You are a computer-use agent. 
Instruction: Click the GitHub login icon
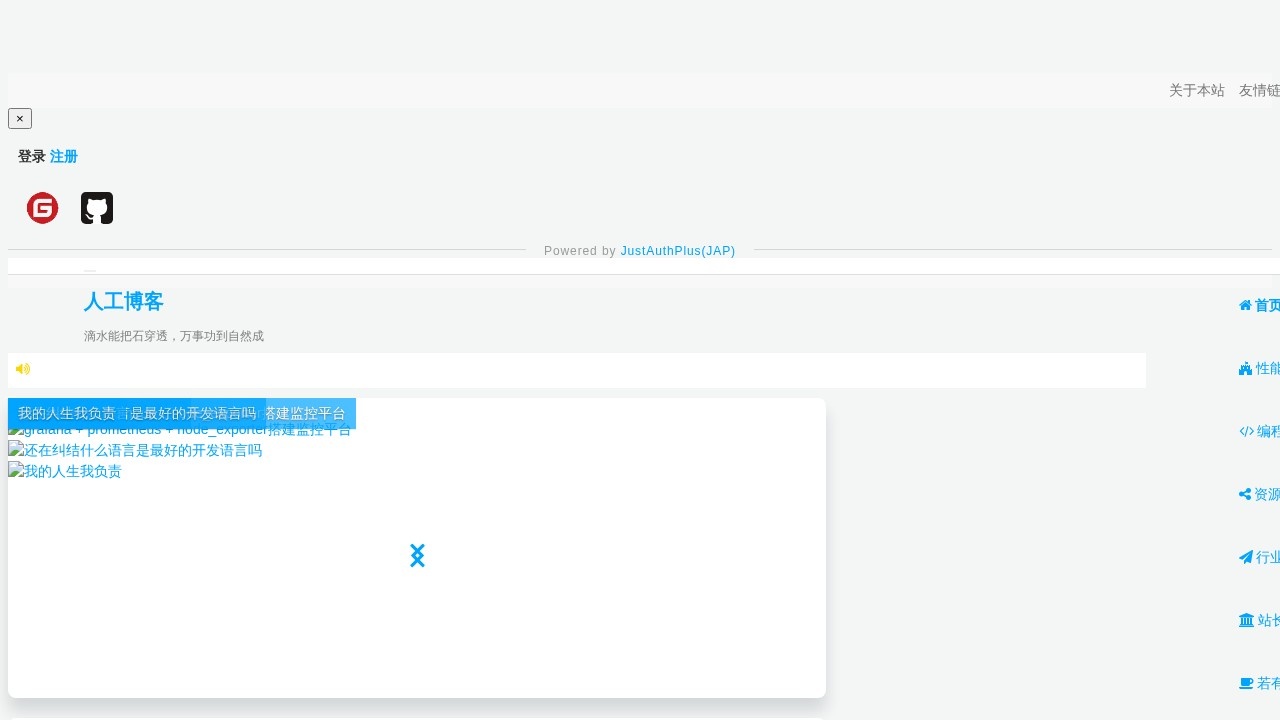tap(97, 208)
